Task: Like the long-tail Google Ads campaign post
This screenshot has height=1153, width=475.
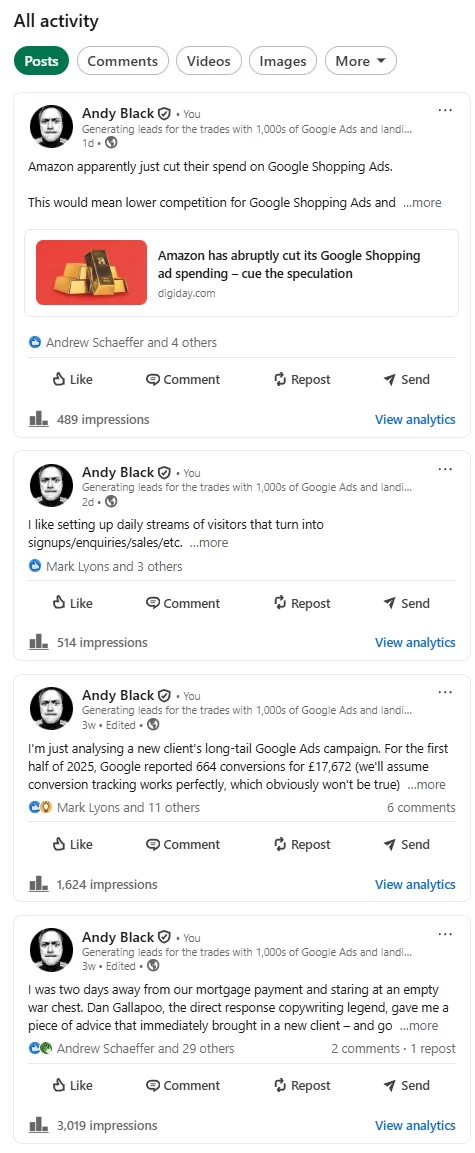Action: (x=73, y=844)
